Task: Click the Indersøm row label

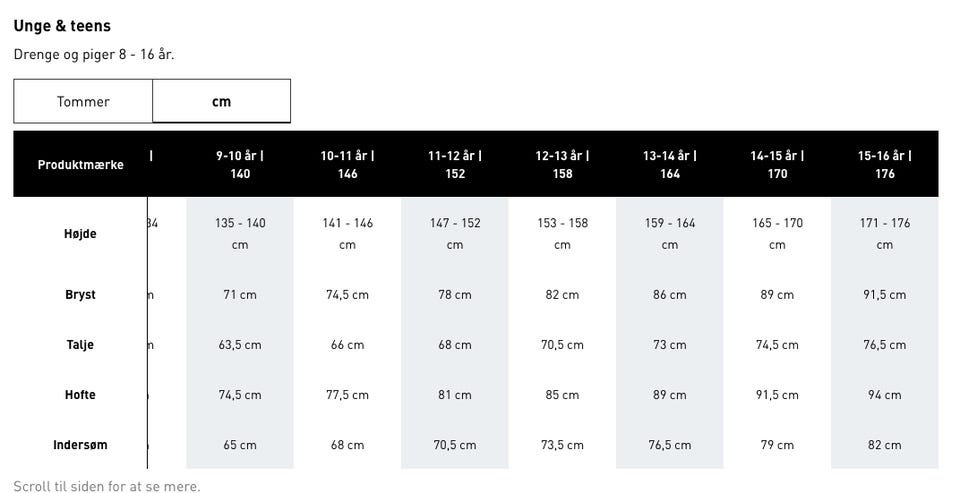Action: [80, 445]
